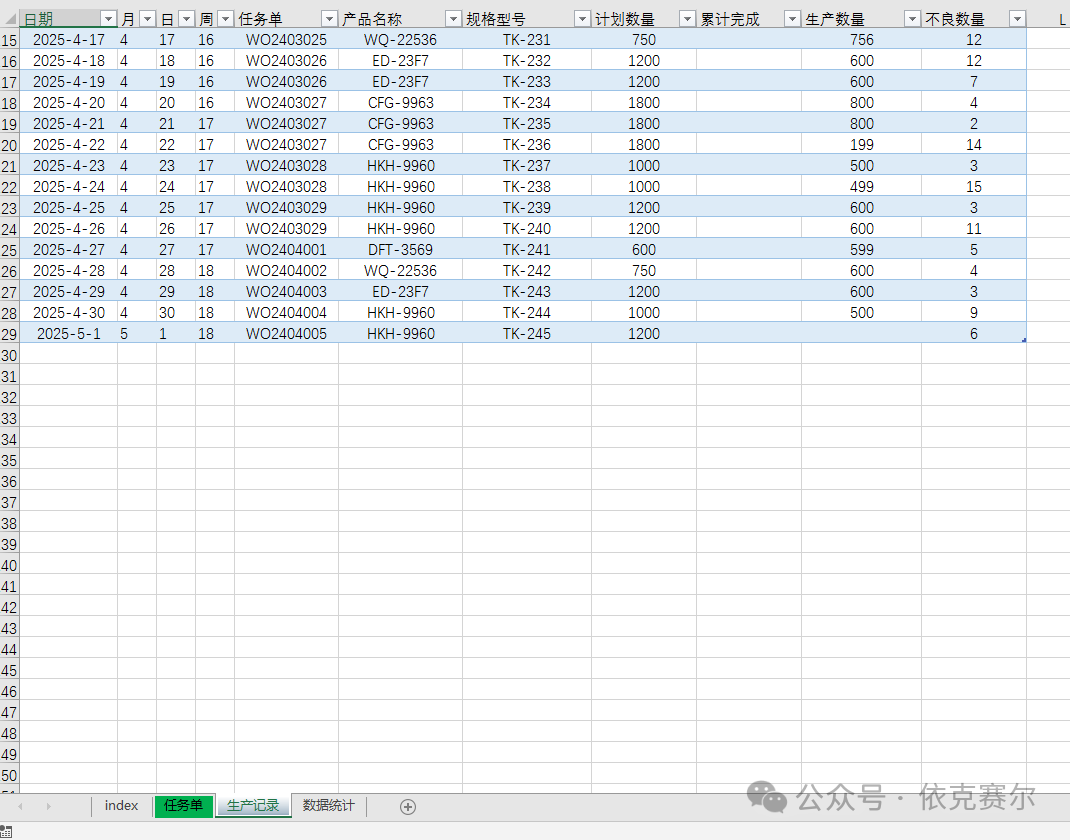Click the previous sheet navigation arrow
This screenshot has width=1070, height=840.
(x=20, y=807)
